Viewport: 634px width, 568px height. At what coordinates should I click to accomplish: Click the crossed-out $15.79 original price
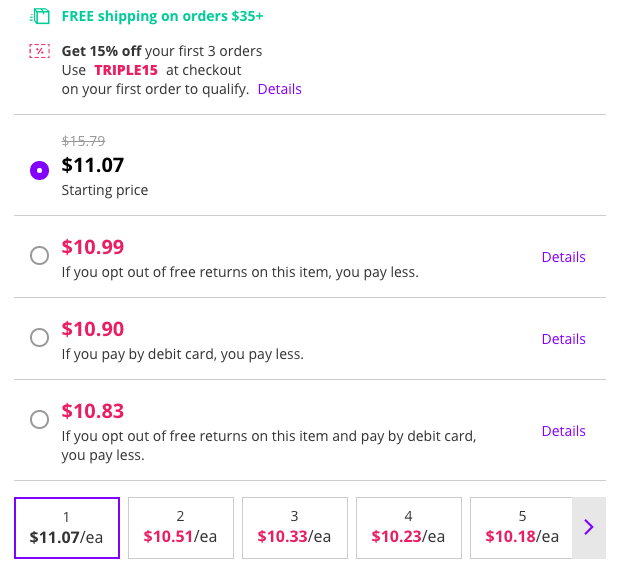point(83,141)
